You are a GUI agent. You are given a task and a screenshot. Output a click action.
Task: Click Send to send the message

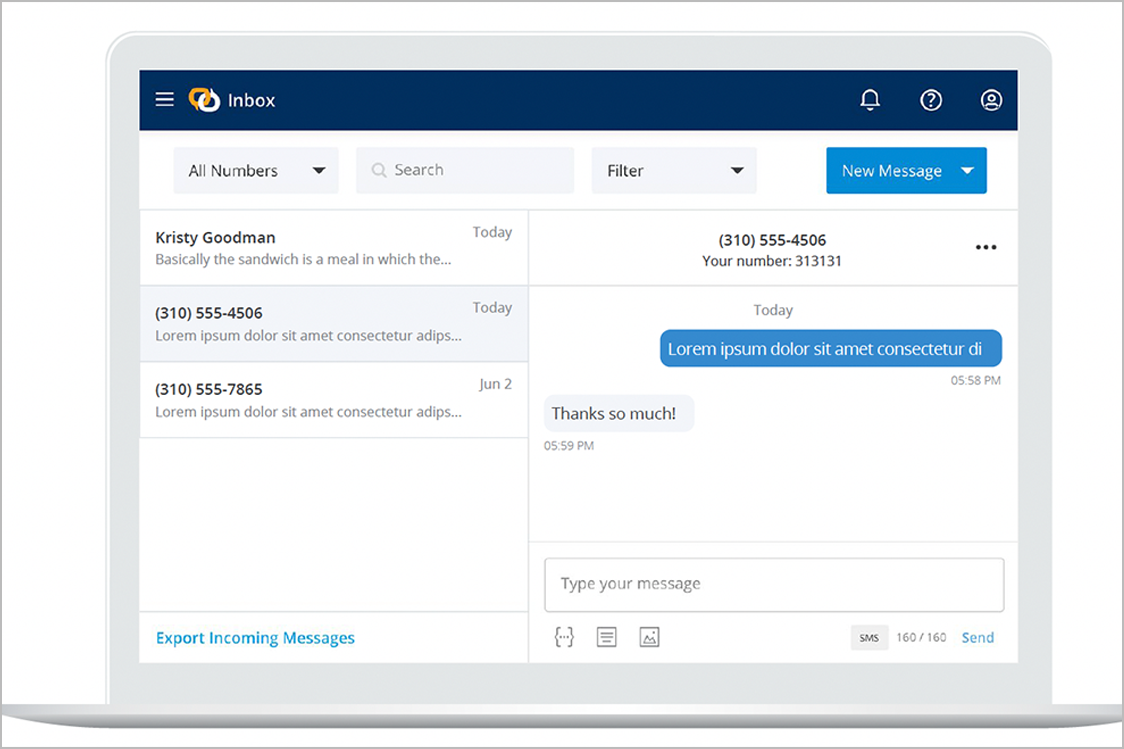[x=977, y=637]
